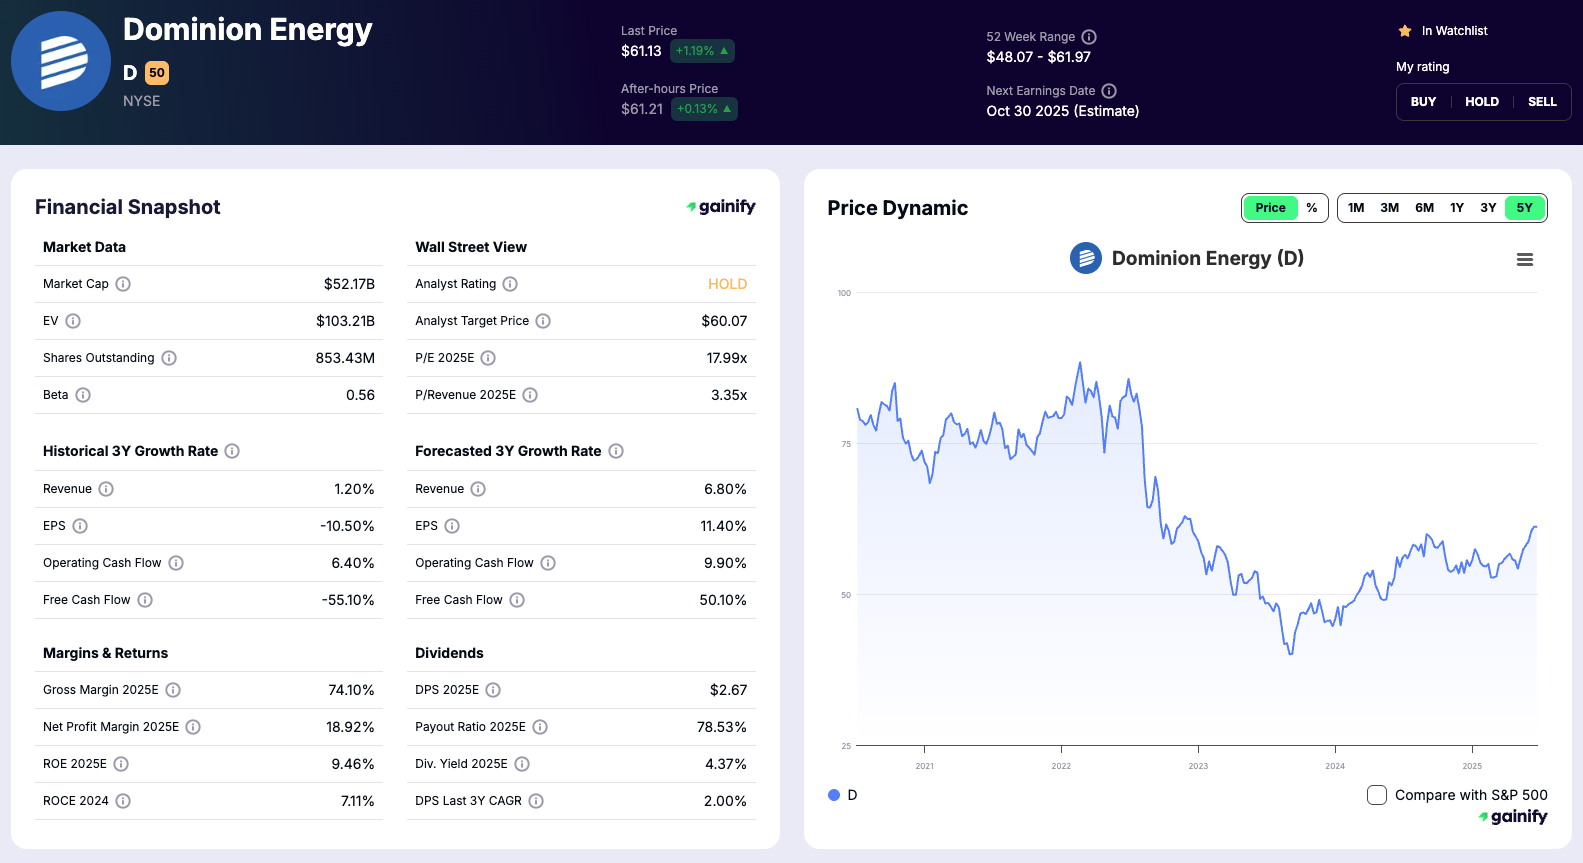Click the ROCE 2024 info icon

(123, 801)
